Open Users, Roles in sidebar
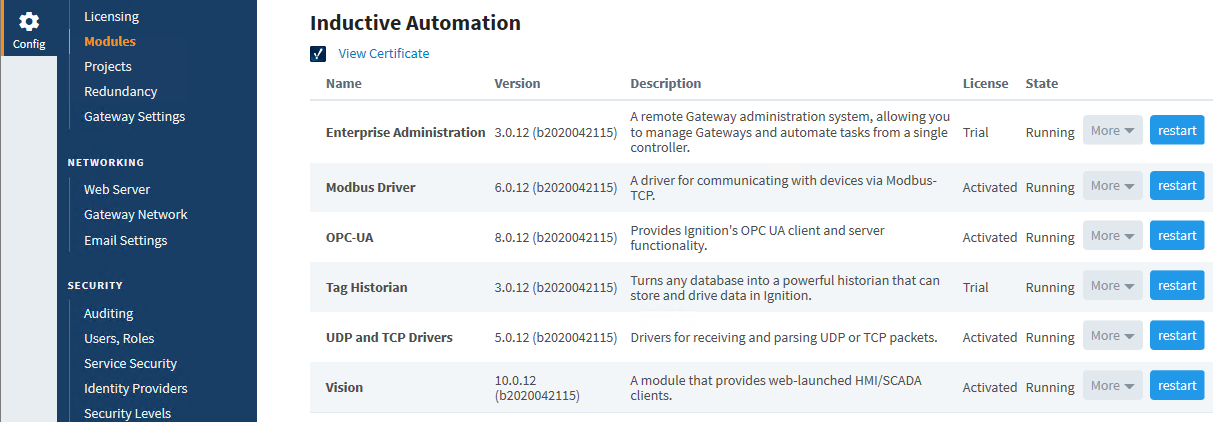The height and width of the screenshot is (422, 1213). [x=119, y=339]
